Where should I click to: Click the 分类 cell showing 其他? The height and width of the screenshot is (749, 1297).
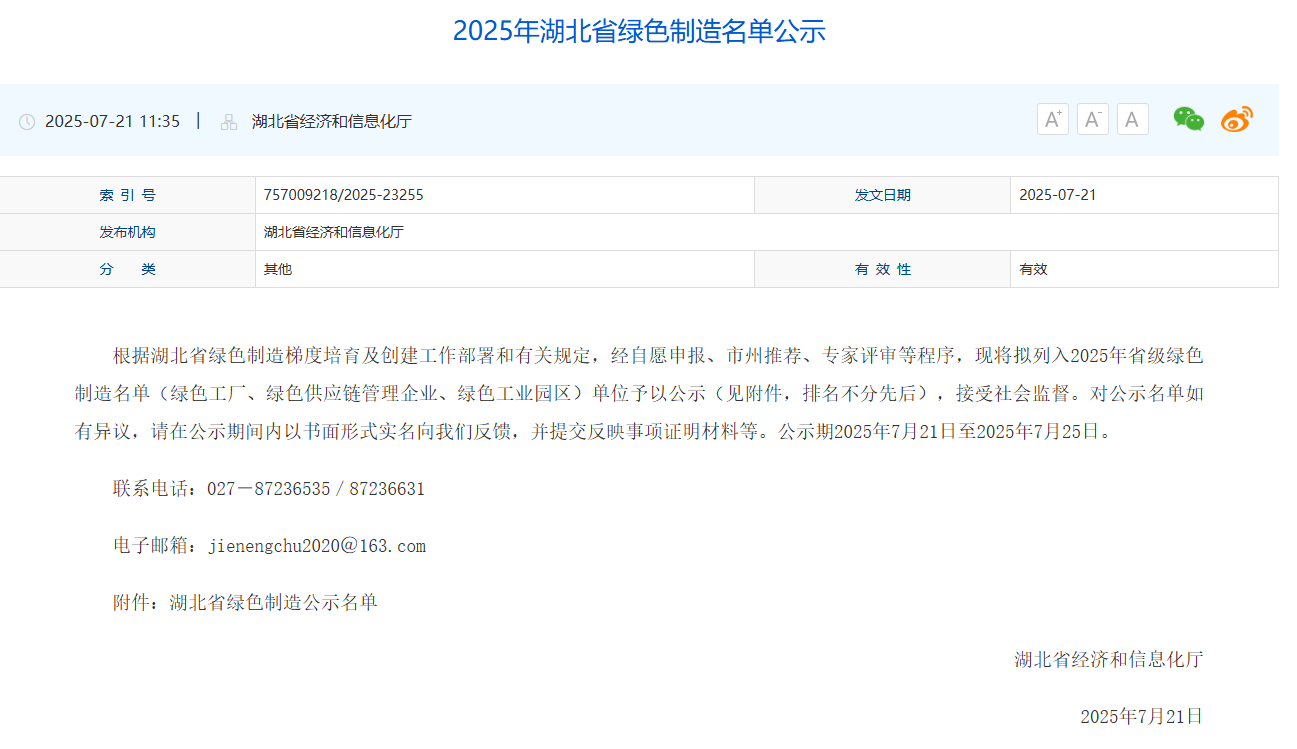275,268
